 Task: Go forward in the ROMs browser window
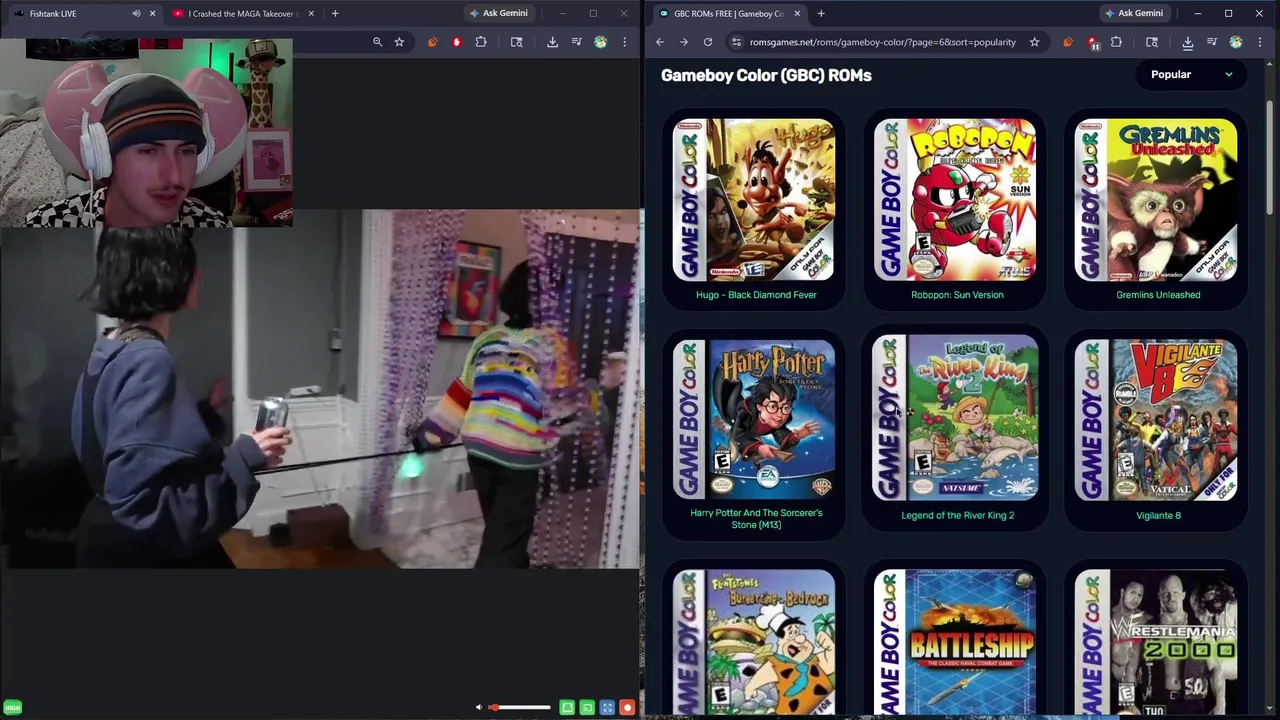[684, 42]
